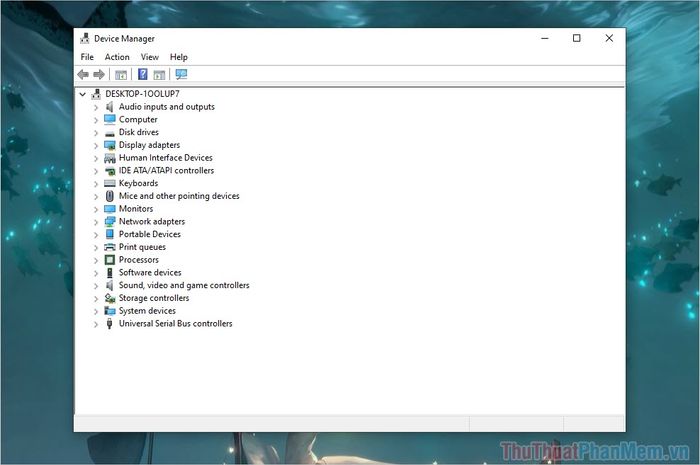Image resolution: width=700 pixels, height=465 pixels.
Task: Click the Keyboards icon
Action: tap(109, 183)
